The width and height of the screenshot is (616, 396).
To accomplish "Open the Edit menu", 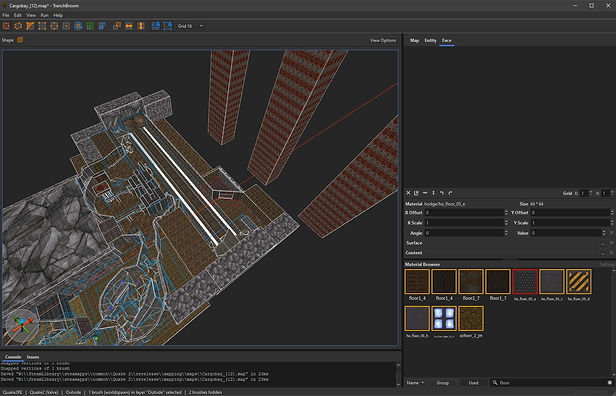I will click(x=18, y=15).
